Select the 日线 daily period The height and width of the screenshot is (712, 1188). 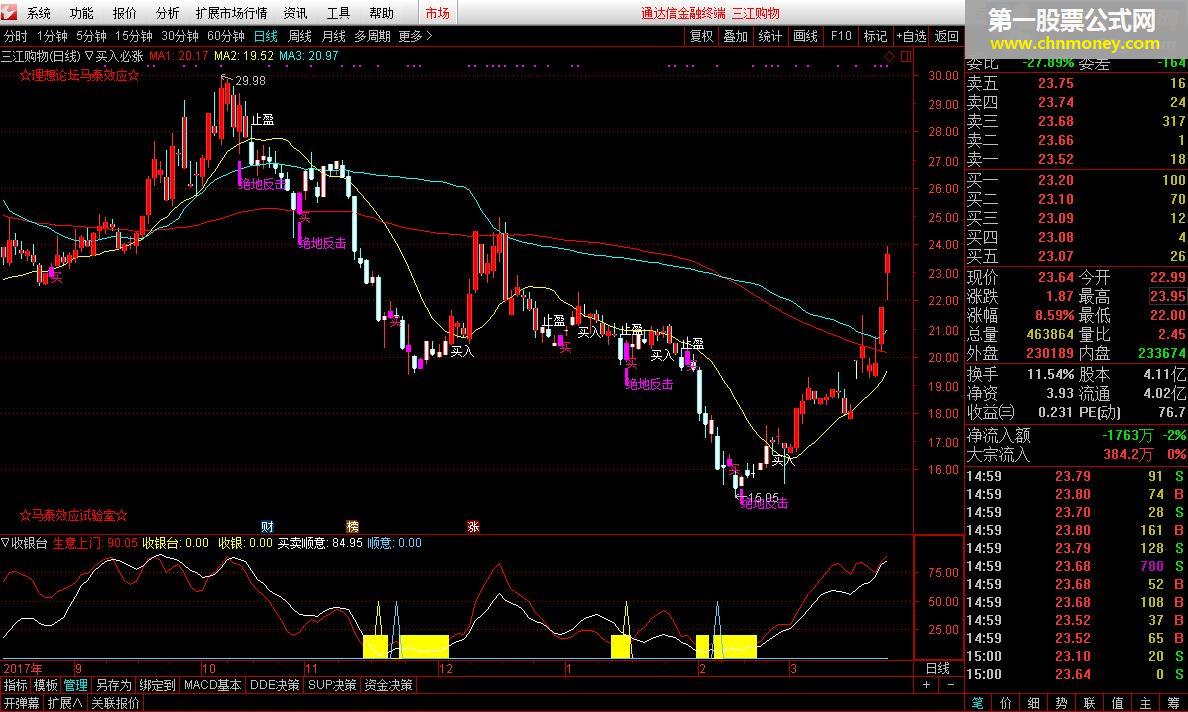click(266, 36)
